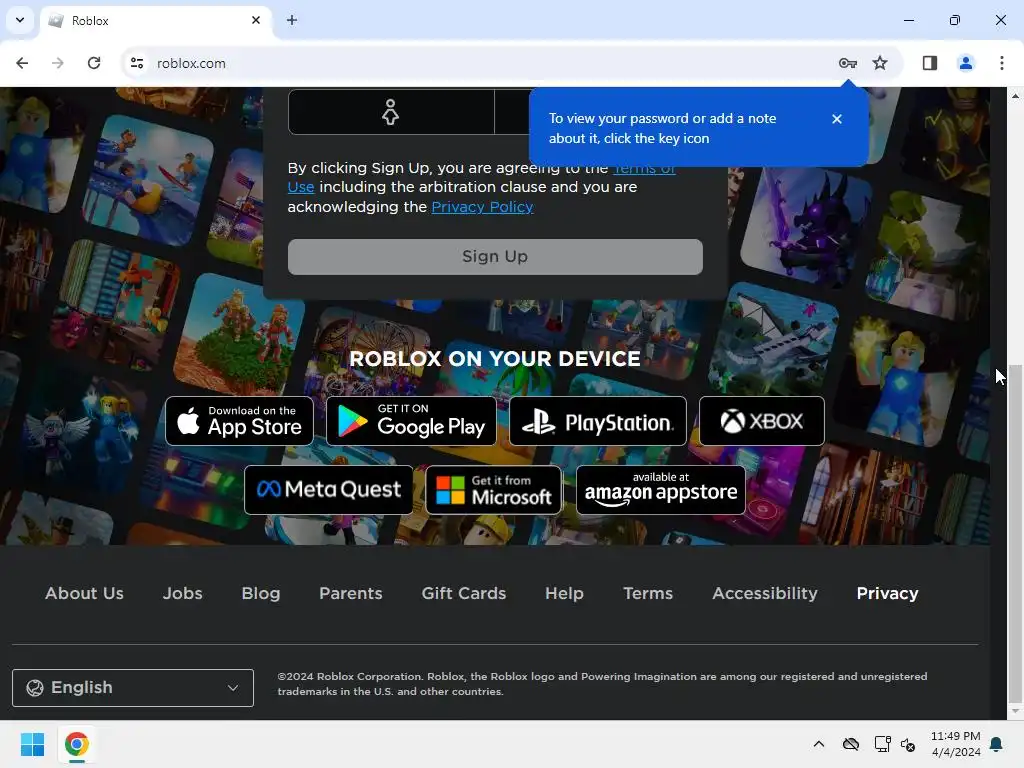
Task: Open the Help footer link
Action: pos(564,593)
